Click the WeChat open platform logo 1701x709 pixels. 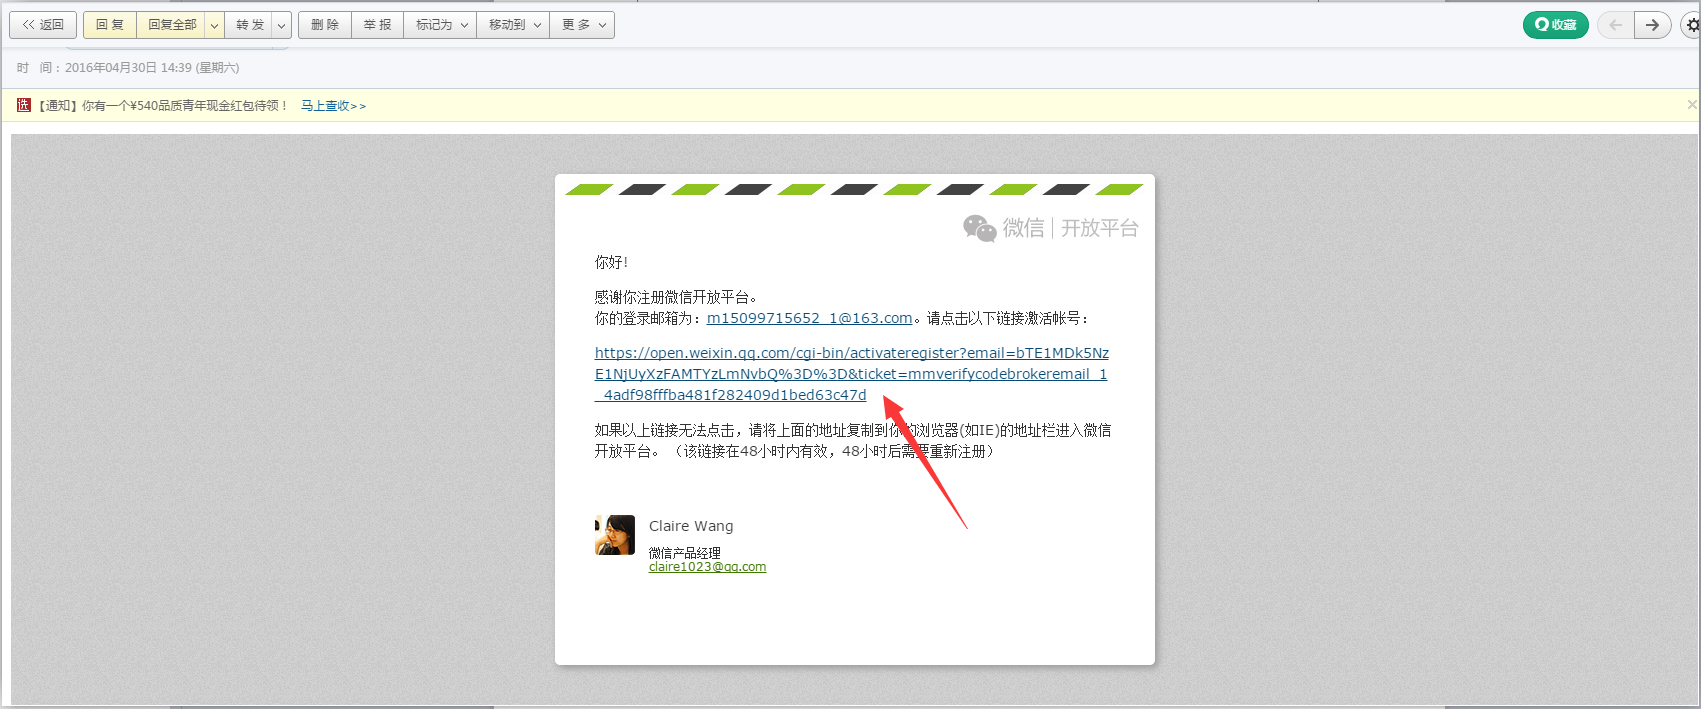coord(1050,228)
